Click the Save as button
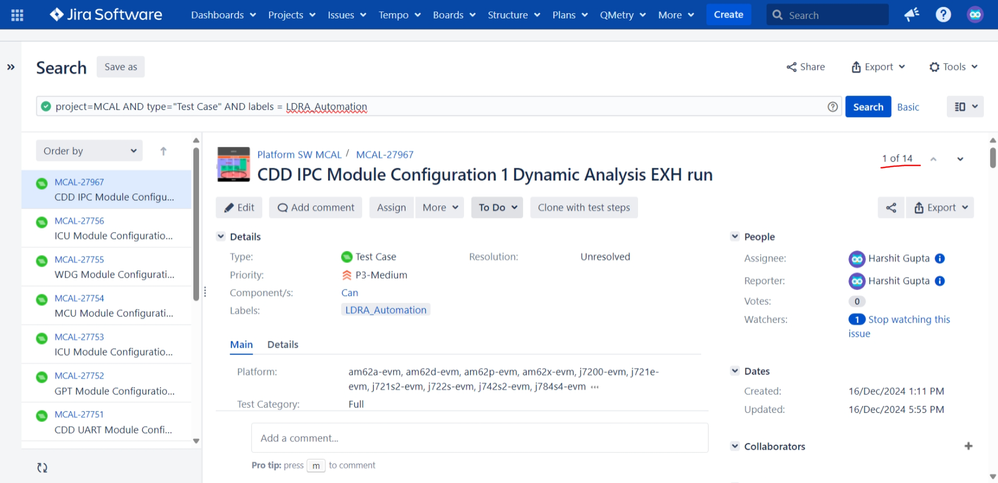The height and width of the screenshot is (483, 998). pos(120,67)
